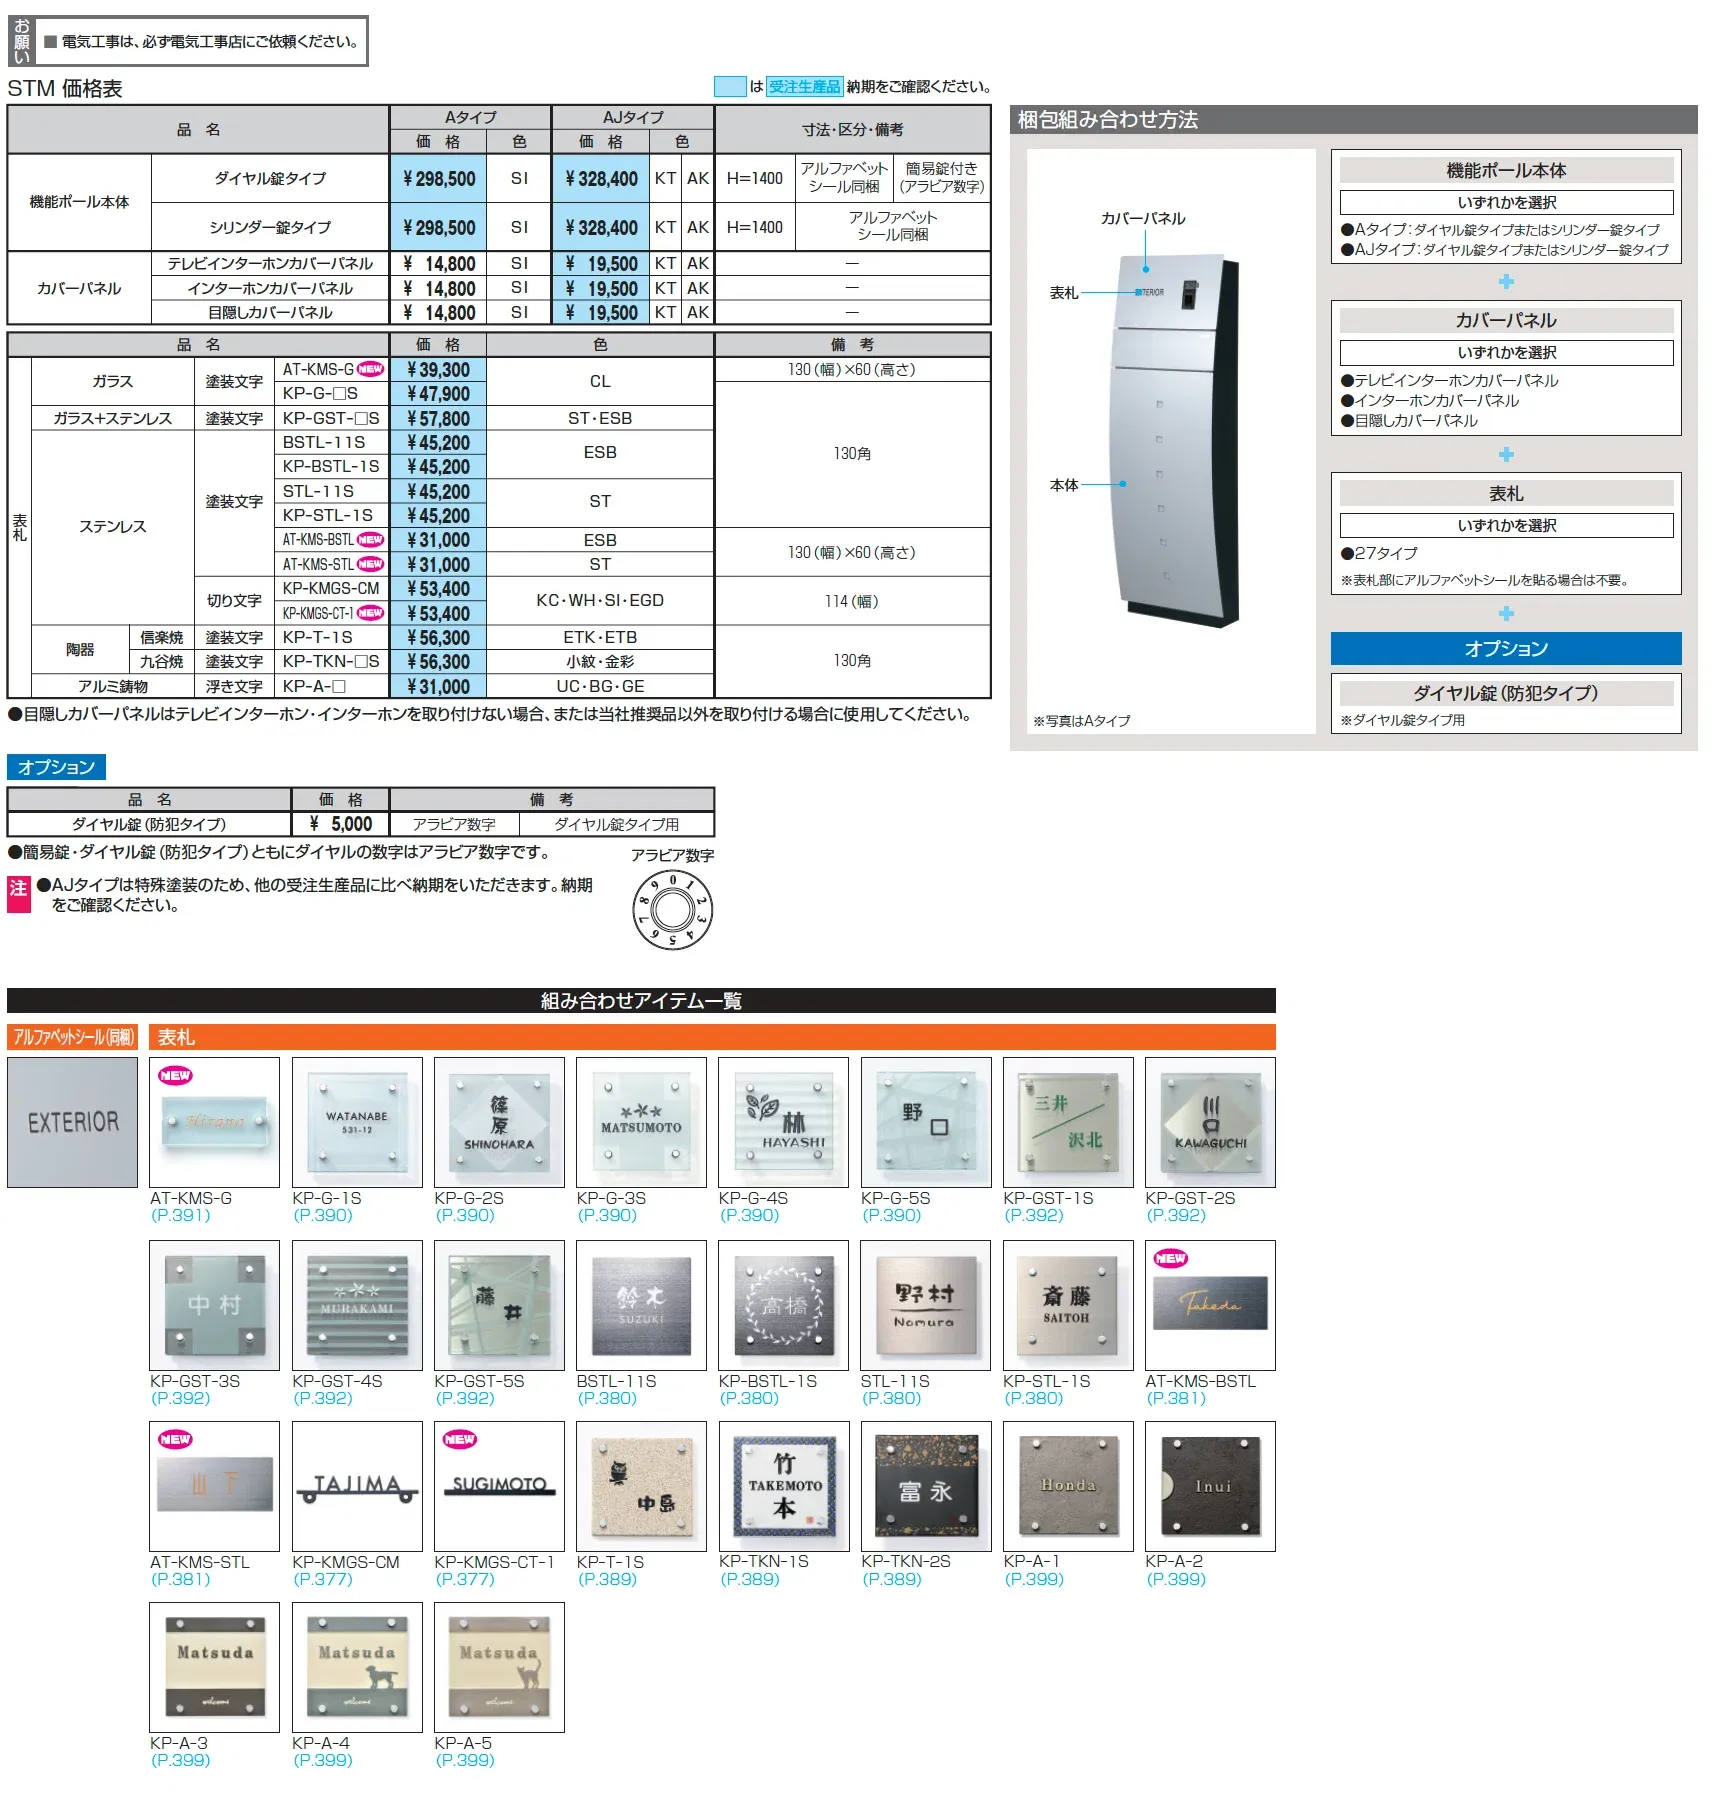This screenshot has width=1717, height=1801.
Task: Select the KP-GST-3S nameplate thumbnail
Action: [214, 1305]
